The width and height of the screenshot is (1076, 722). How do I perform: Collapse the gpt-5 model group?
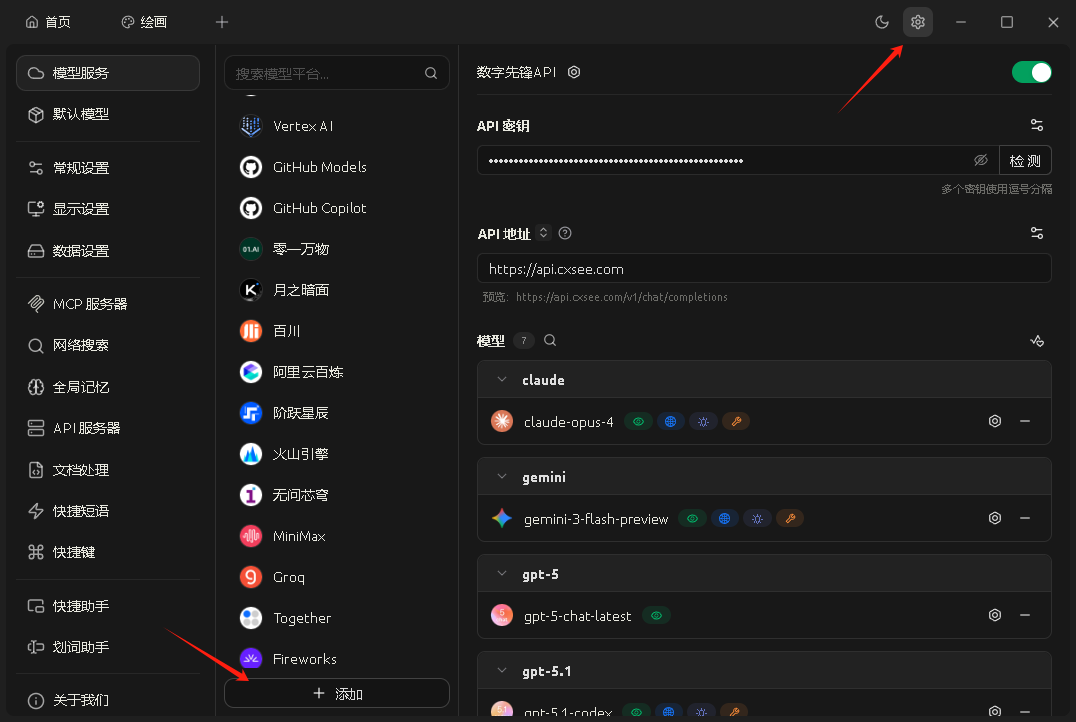502,574
